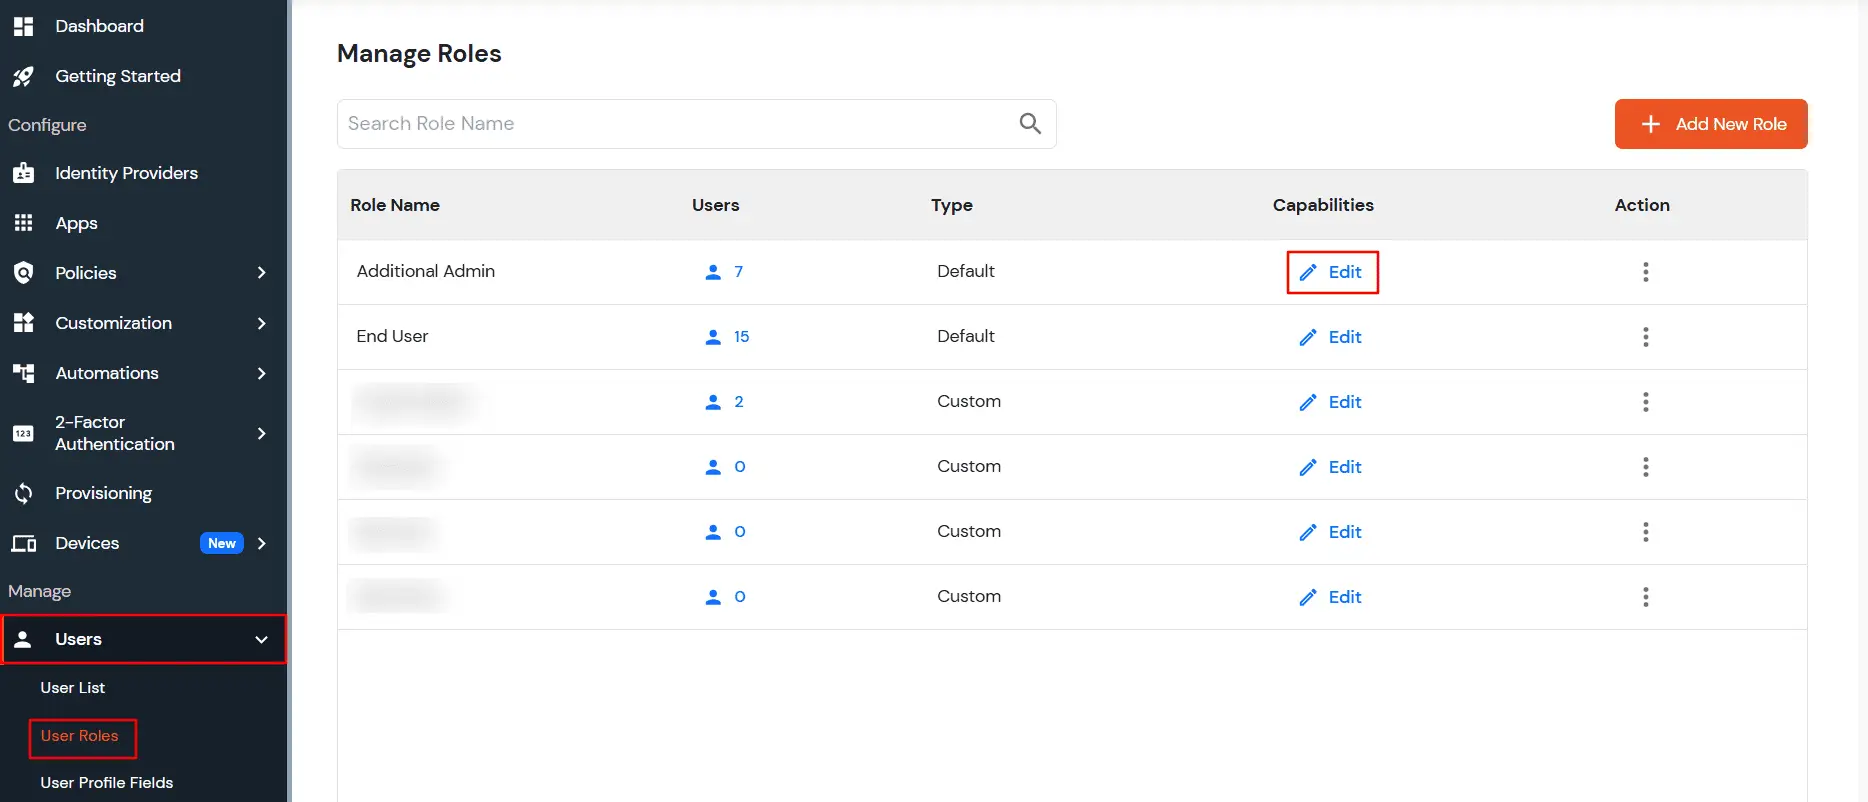Click the Customization icon in sidebar
This screenshot has width=1868, height=802.
[24, 323]
